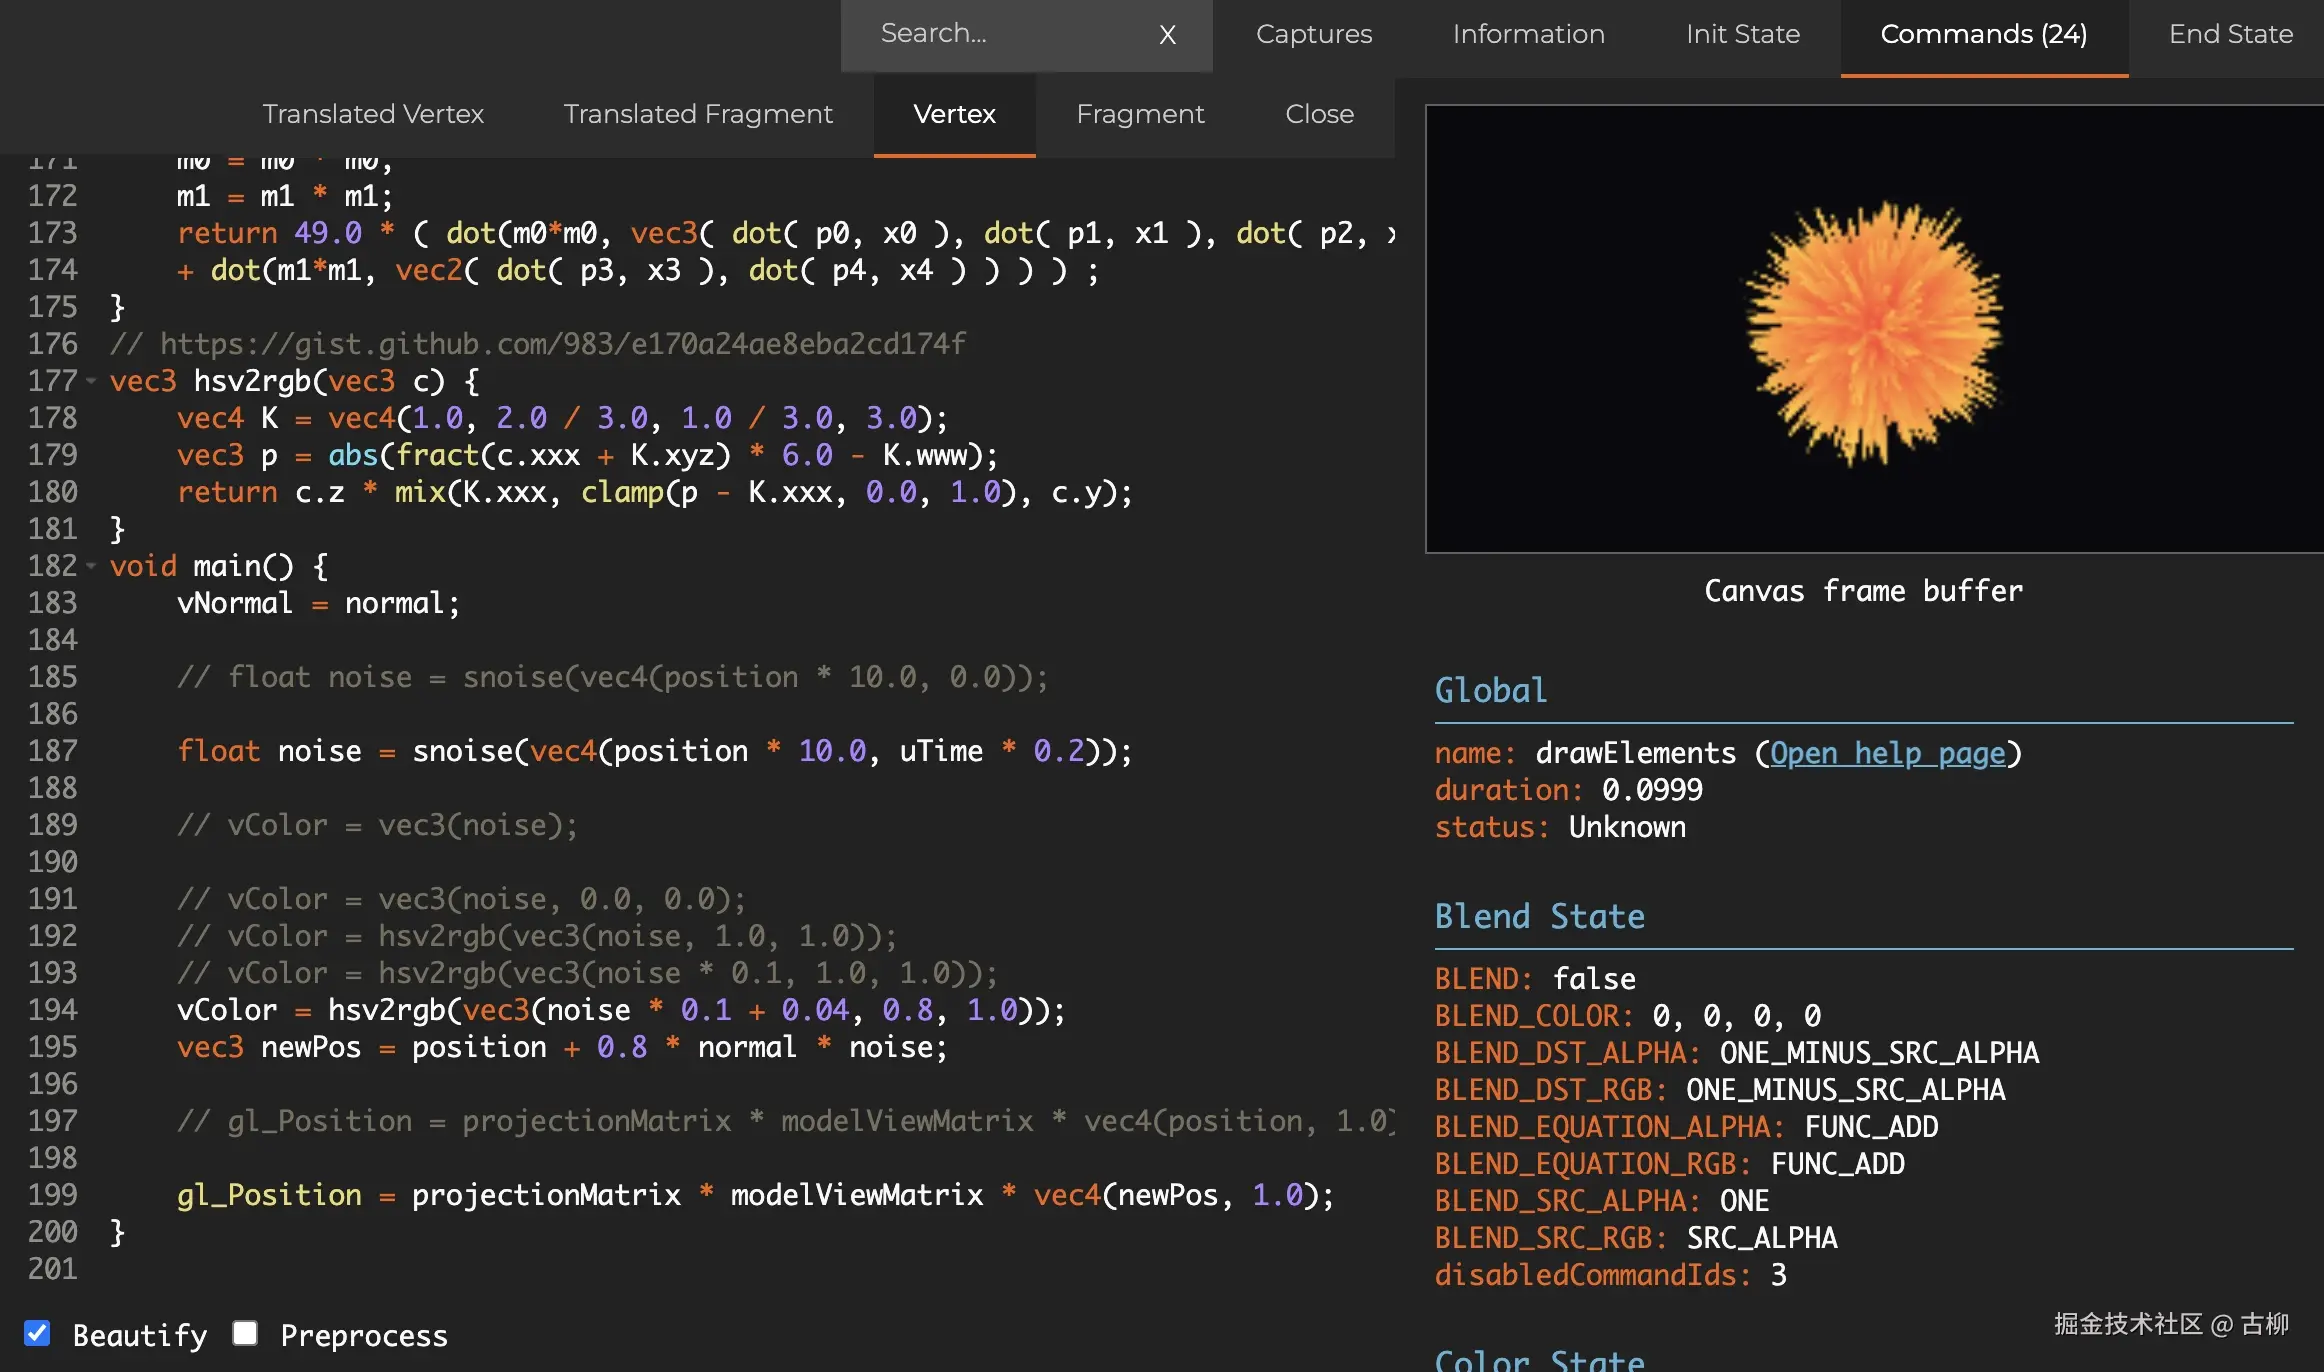Screen dimensions: 2324x1372
Task: Switch to the Fragment shader tab
Action: [x=1140, y=114]
